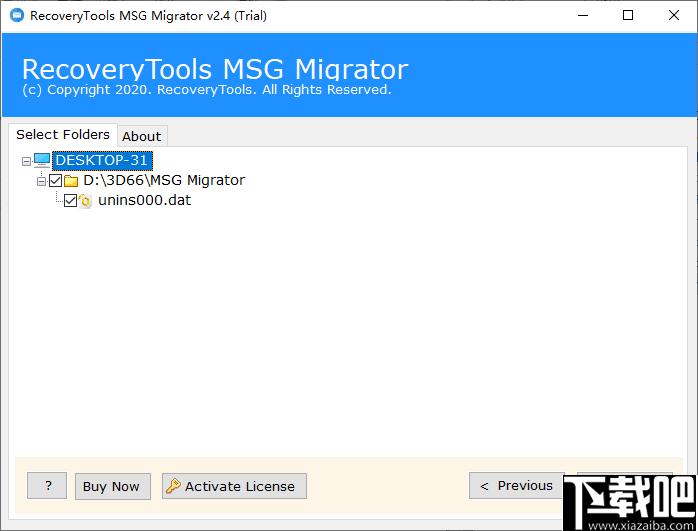This screenshot has width=698, height=531.
Task: Click the key icon on Activate License
Action: pyautogui.click(x=173, y=486)
